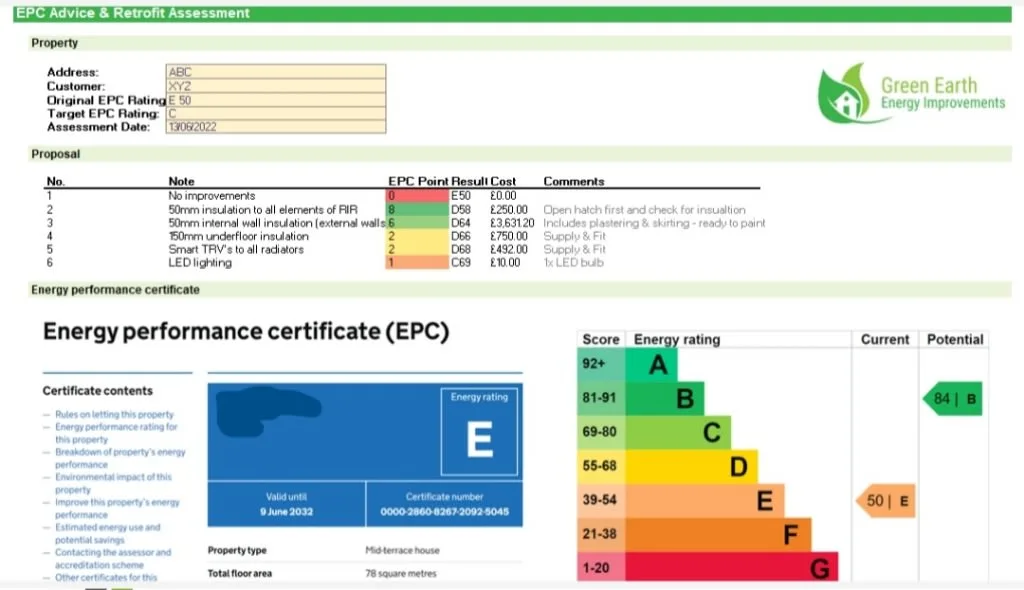Screen dimensions: 1024x590
Task: Select the Target EPC Rating field
Action: (275, 114)
